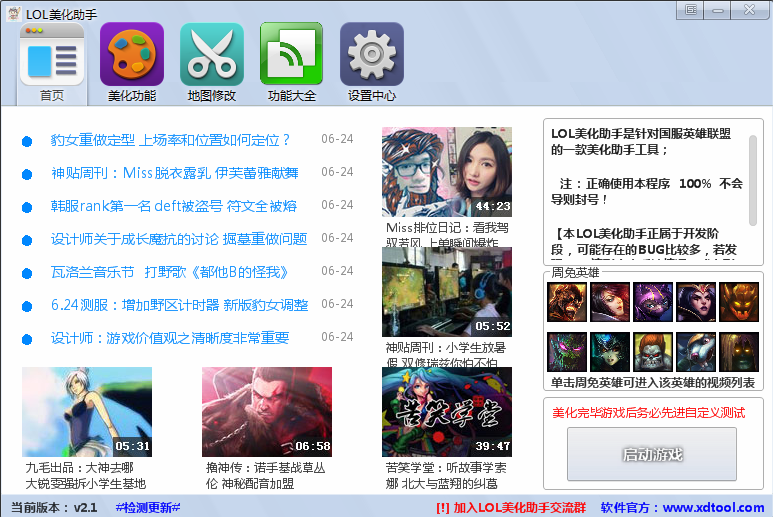Play the 苦笑学堂 39:47 video thumbnail
Image resolution: width=773 pixels, height=517 pixels.
tap(447, 412)
